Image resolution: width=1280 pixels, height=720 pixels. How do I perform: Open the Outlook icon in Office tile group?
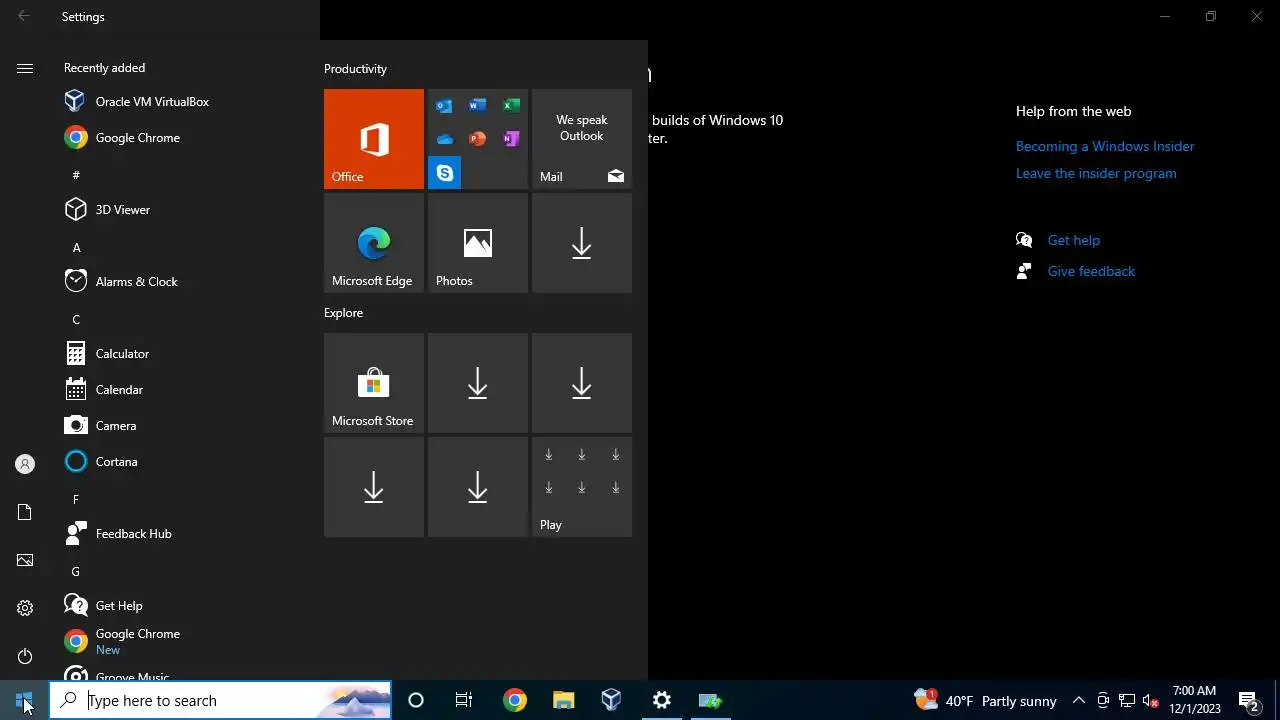tap(444, 106)
